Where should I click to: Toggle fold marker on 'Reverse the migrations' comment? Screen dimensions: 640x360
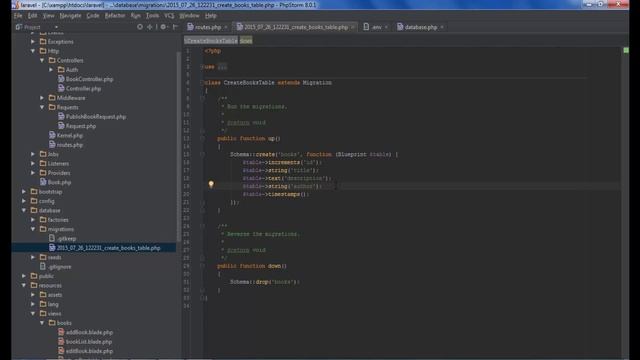(x=202, y=226)
